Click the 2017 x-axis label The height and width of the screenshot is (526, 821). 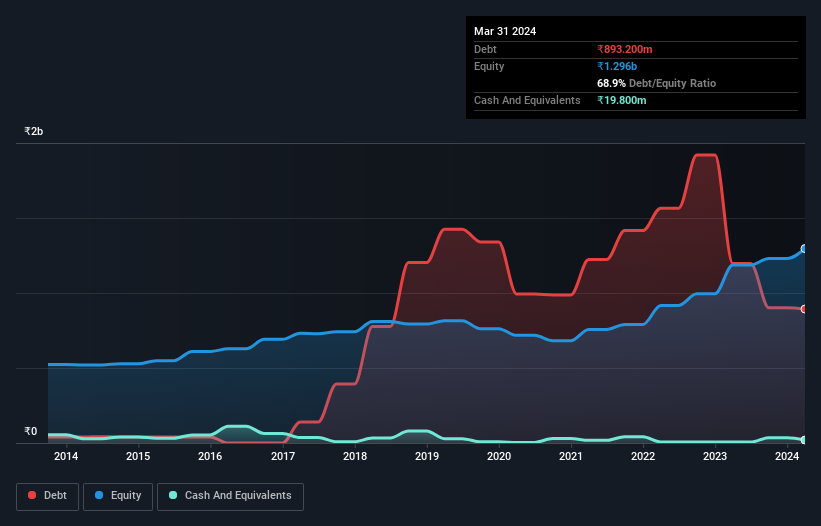pyautogui.click(x=283, y=456)
